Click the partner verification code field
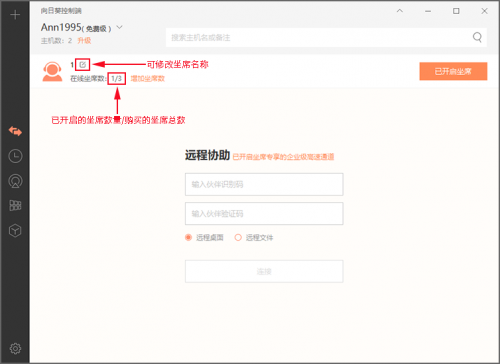Viewport: 500px width, 364px height. coord(264,213)
